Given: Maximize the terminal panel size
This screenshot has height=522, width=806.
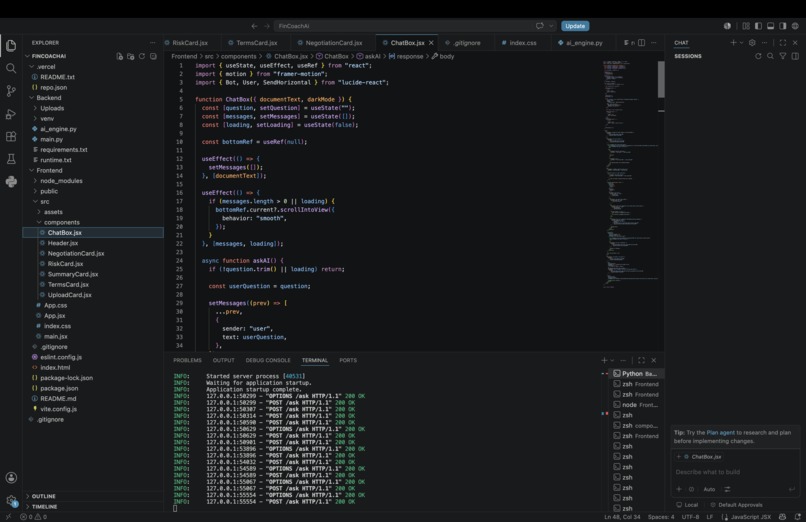Looking at the screenshot, I should click(x=642, y=360).
